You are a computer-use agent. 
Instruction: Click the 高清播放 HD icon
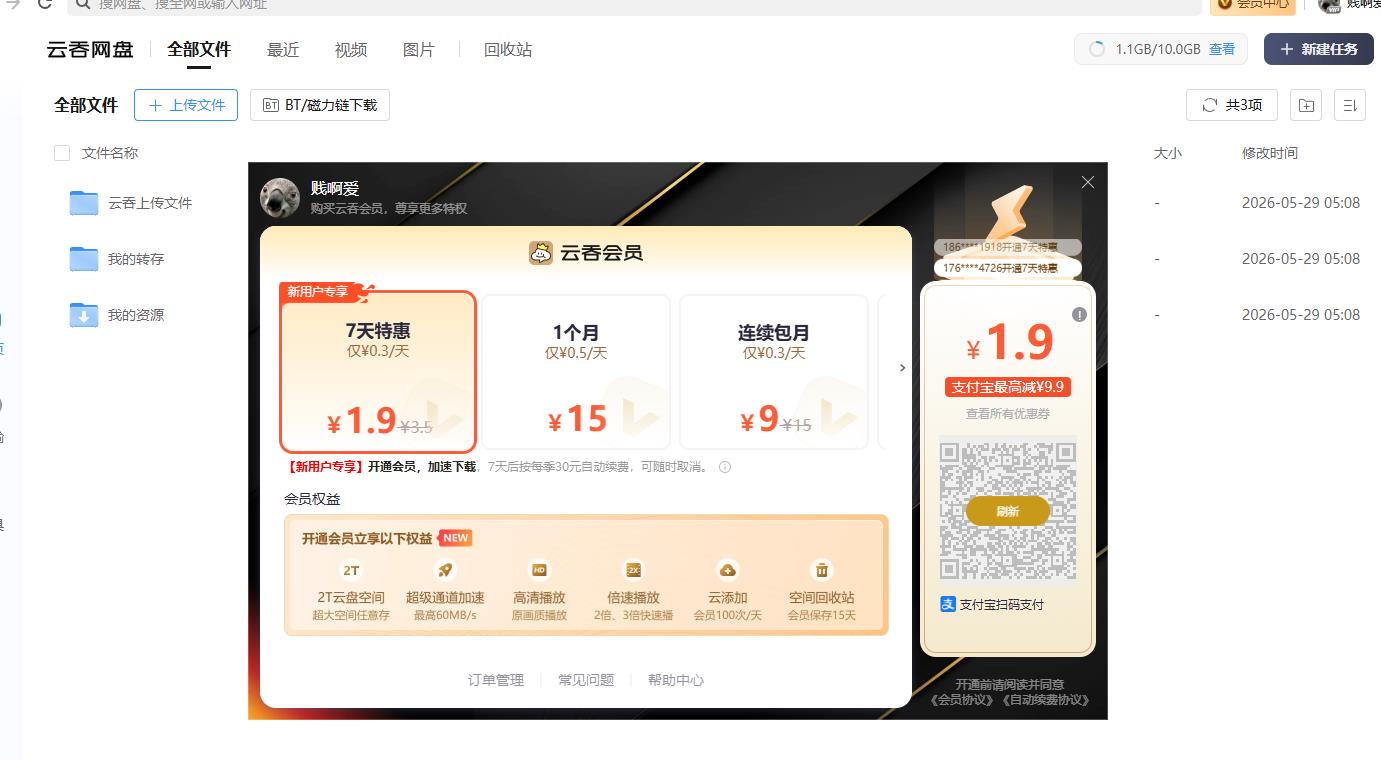tap(539, 570)
